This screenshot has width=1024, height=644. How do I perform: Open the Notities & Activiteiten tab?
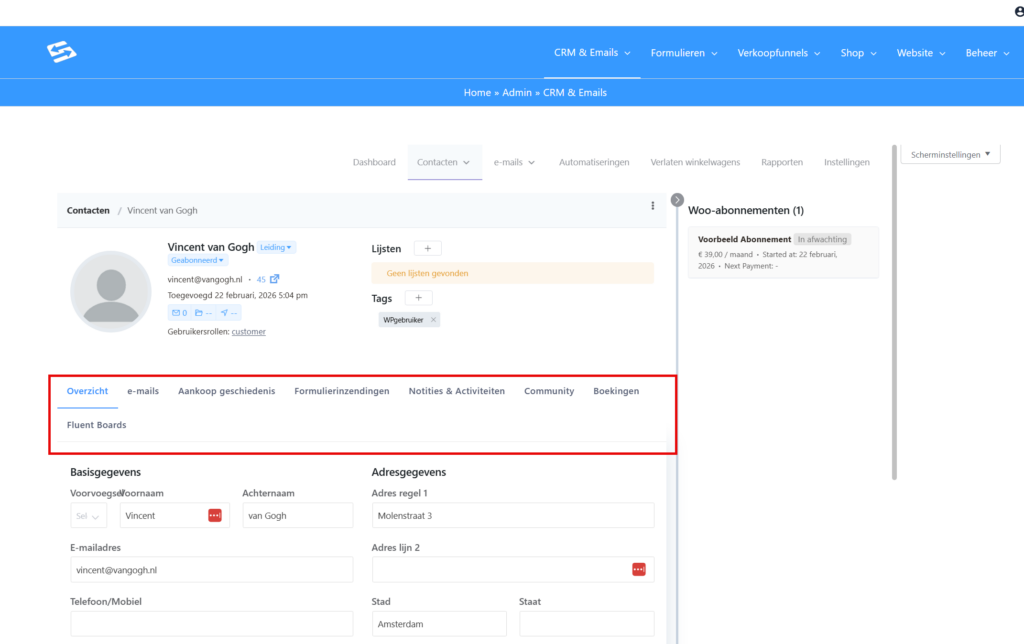point(456,391)
